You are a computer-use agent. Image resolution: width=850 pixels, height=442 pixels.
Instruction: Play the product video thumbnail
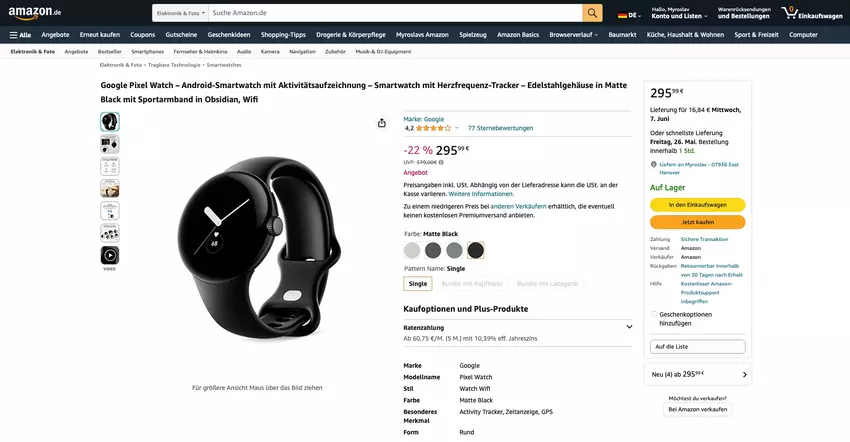pyautogui.click(x=110, y=256)
